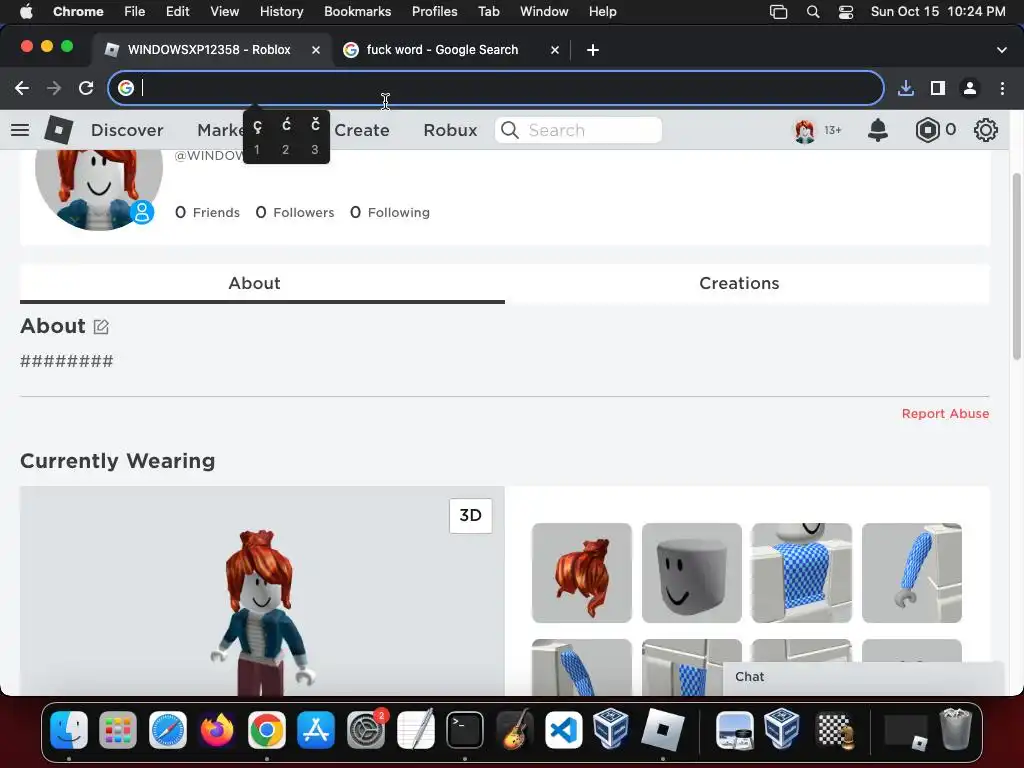Viewport: 1024px width, 768px height.
Task: Click the Report Abuse link
Action: tap(945, 413)
